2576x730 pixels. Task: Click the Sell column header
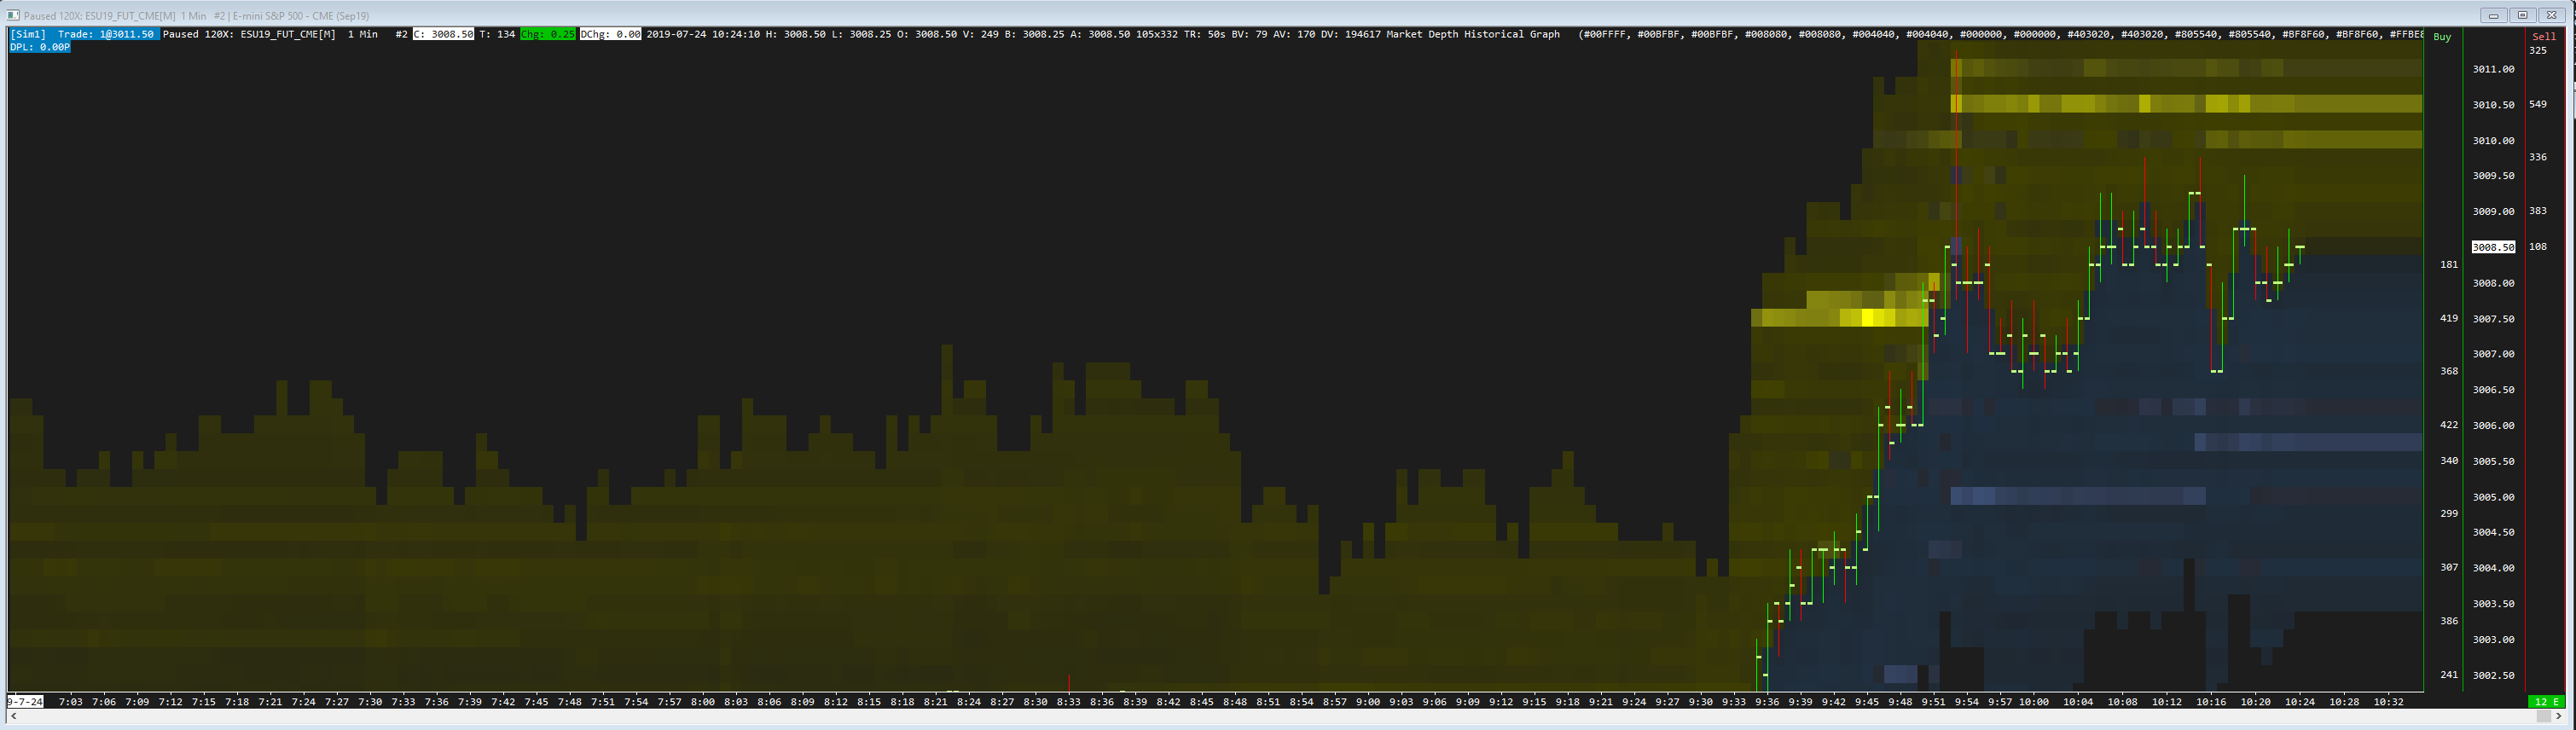point(2544,37)
